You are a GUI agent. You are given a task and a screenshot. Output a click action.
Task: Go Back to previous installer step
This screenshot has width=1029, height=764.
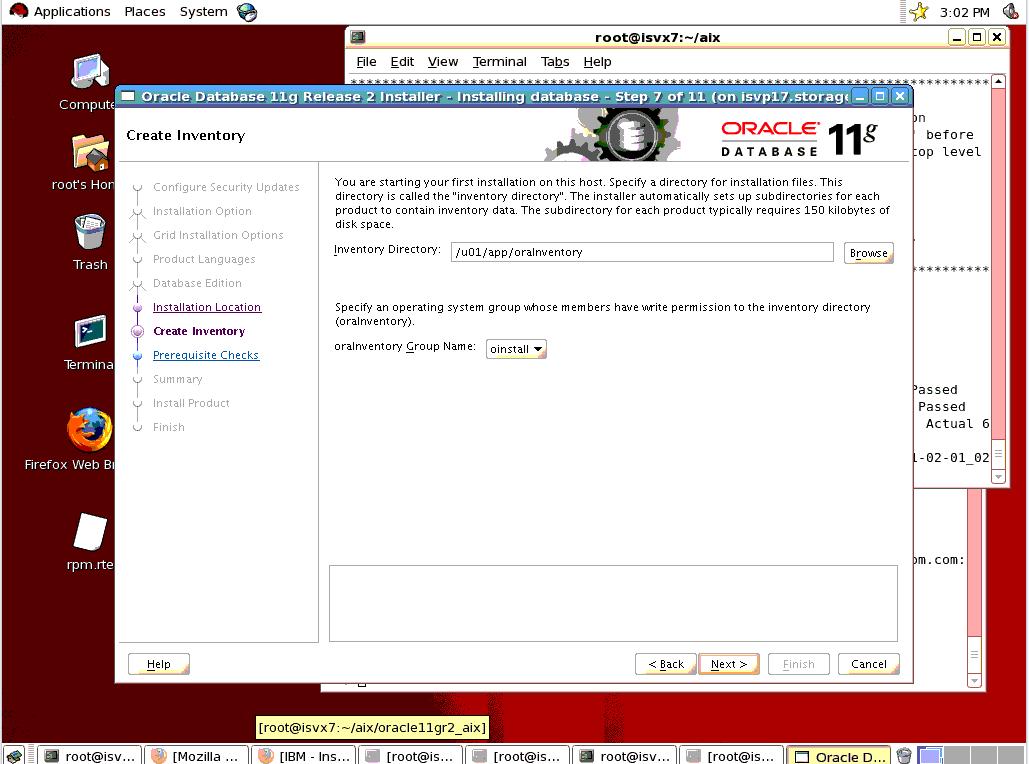(665, 664)
